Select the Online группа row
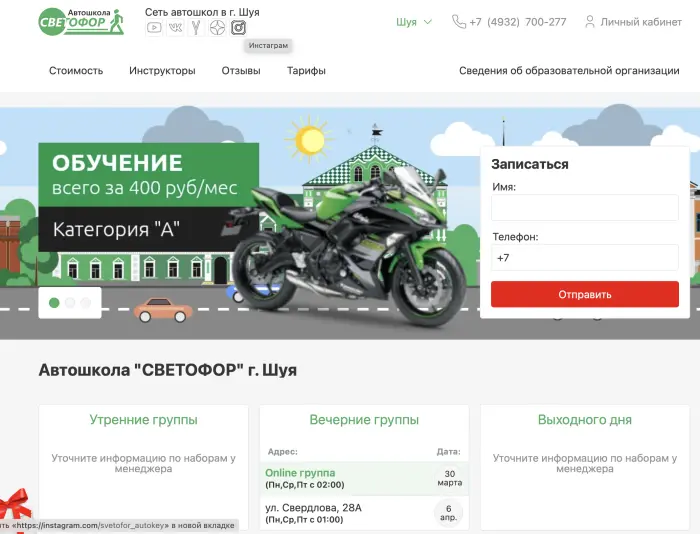 (x=364, y=479)
